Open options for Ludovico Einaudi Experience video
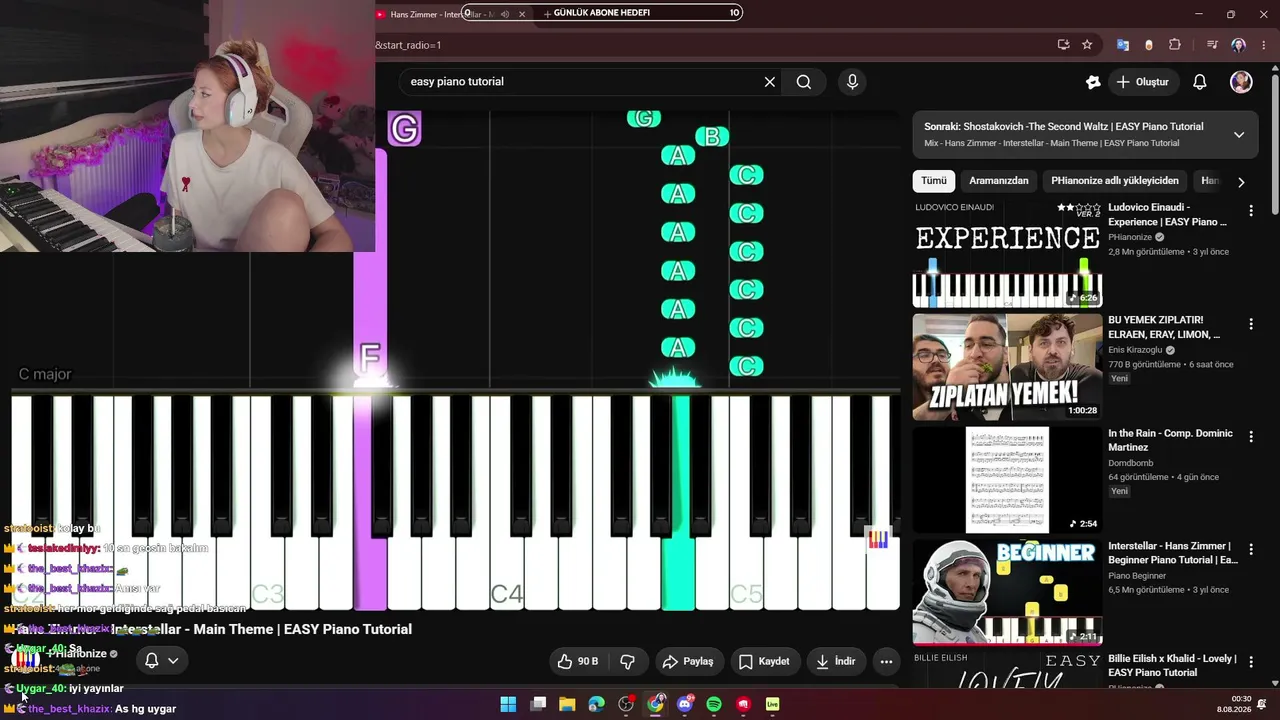 (x=1251, y=211)
